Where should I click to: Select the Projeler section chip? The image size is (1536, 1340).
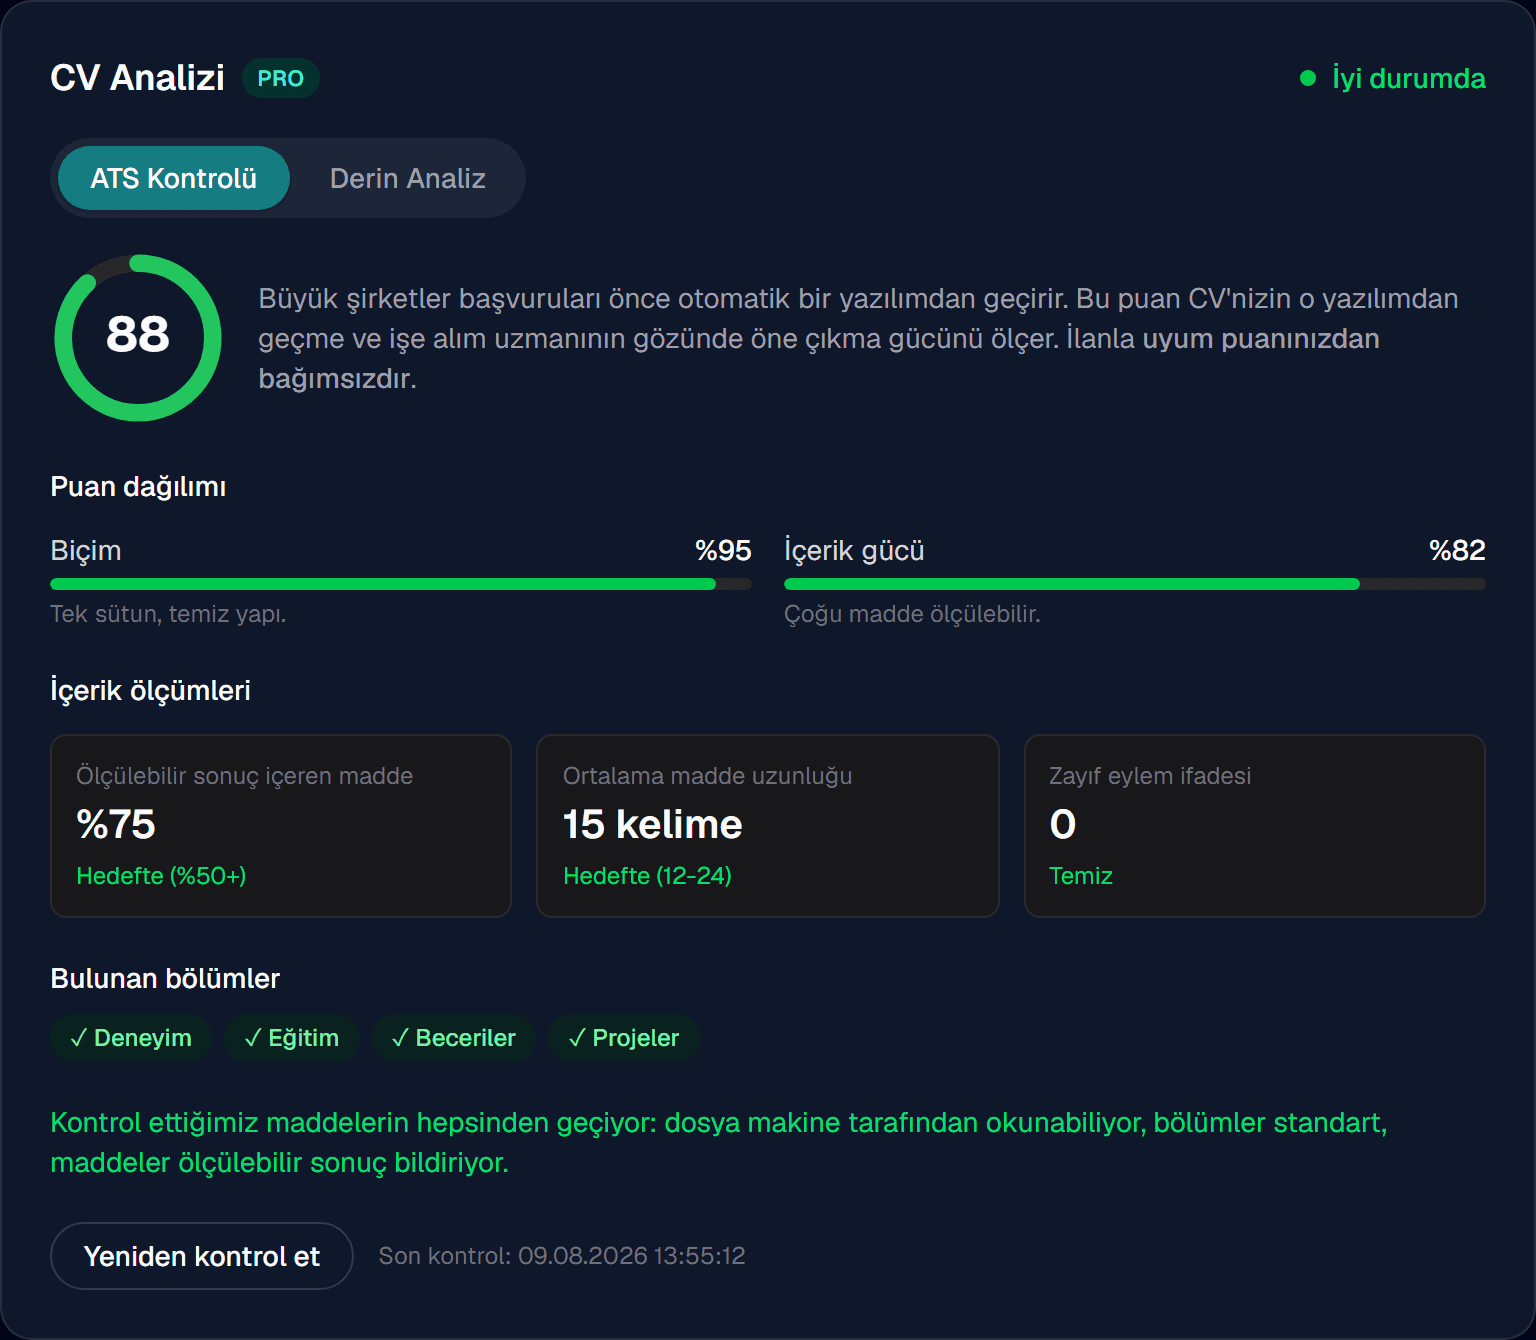pyautogui.click(x=624, y=1038)
